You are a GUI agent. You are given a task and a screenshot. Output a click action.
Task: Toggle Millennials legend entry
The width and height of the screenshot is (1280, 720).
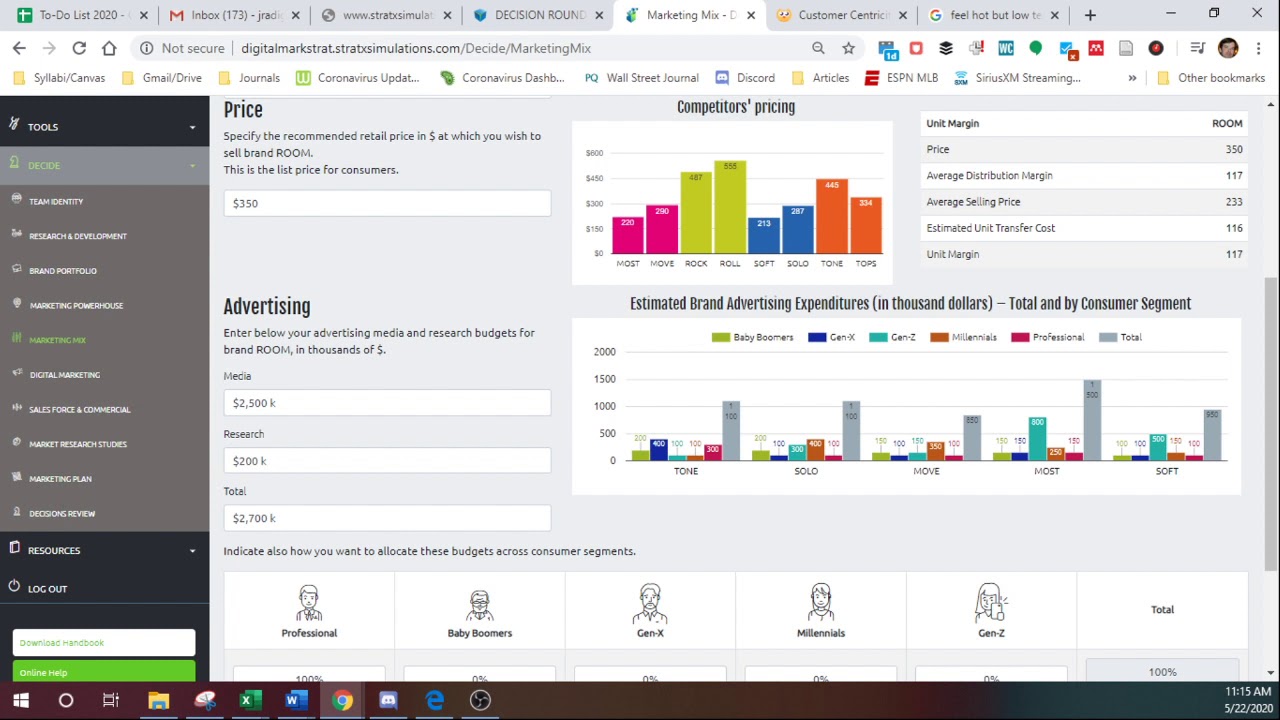pyautogui.click(x=963, y=337)
